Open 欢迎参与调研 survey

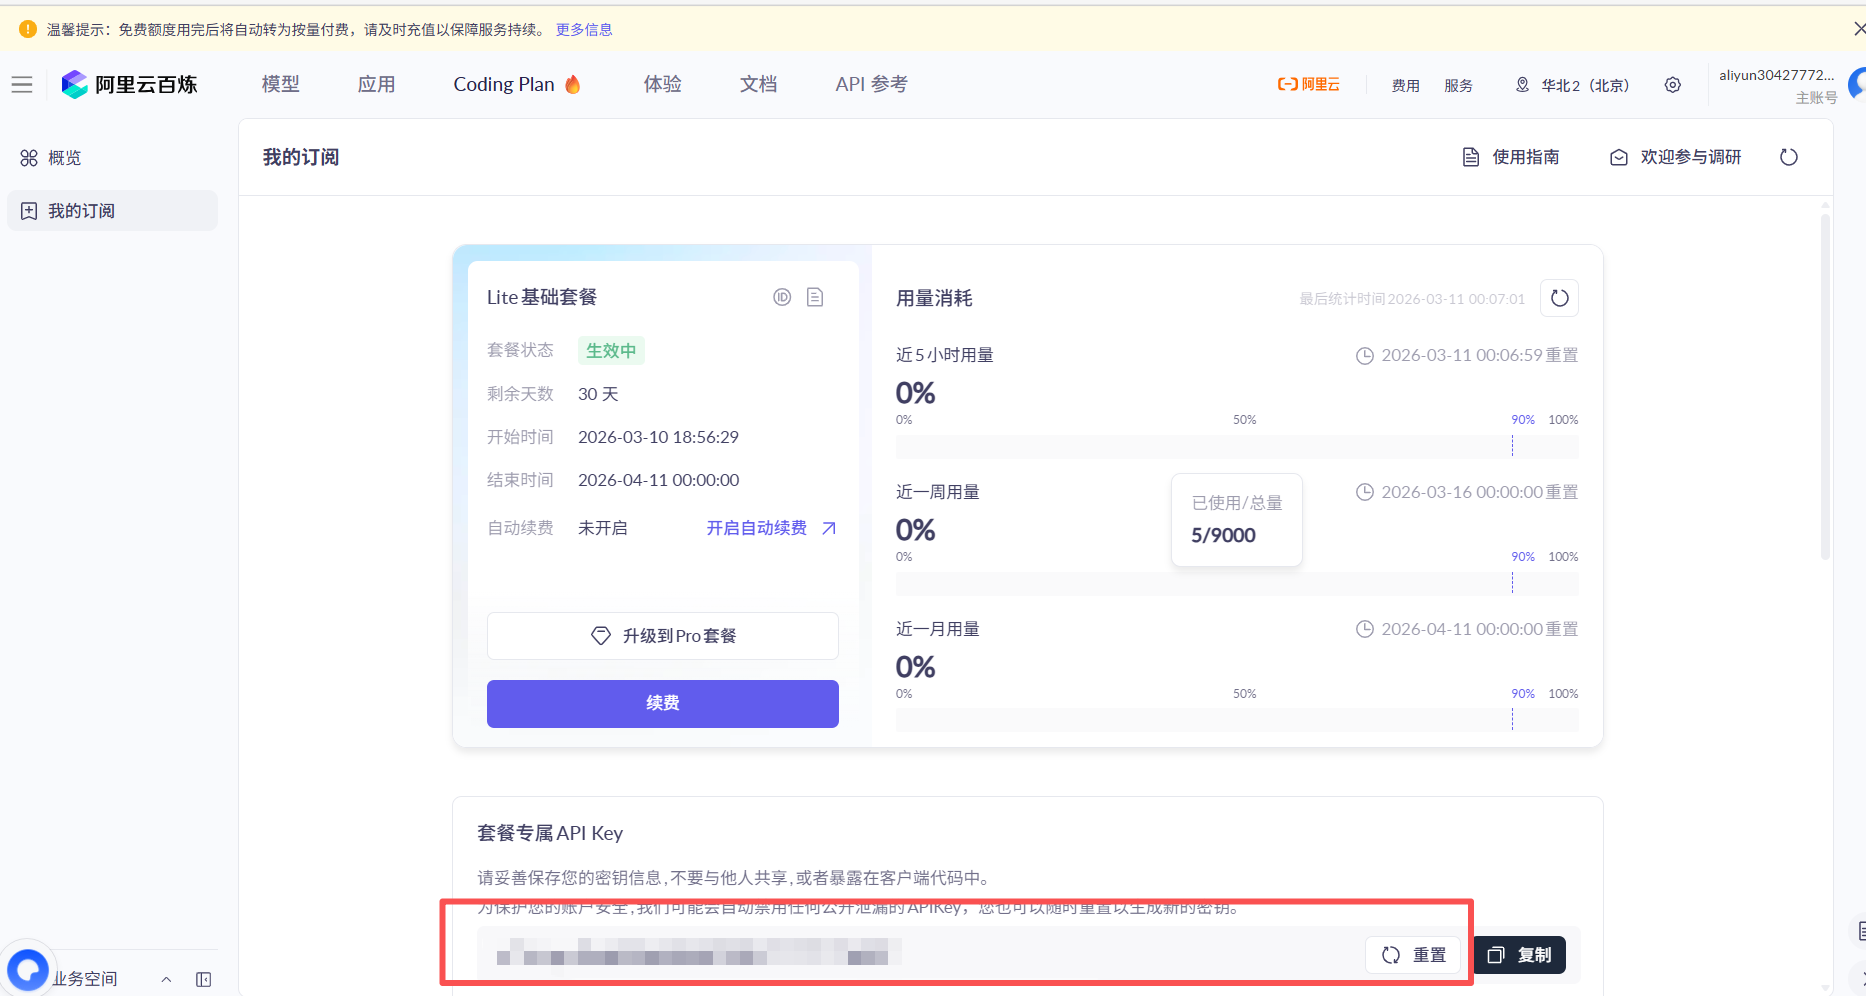tap(1676, 157)
